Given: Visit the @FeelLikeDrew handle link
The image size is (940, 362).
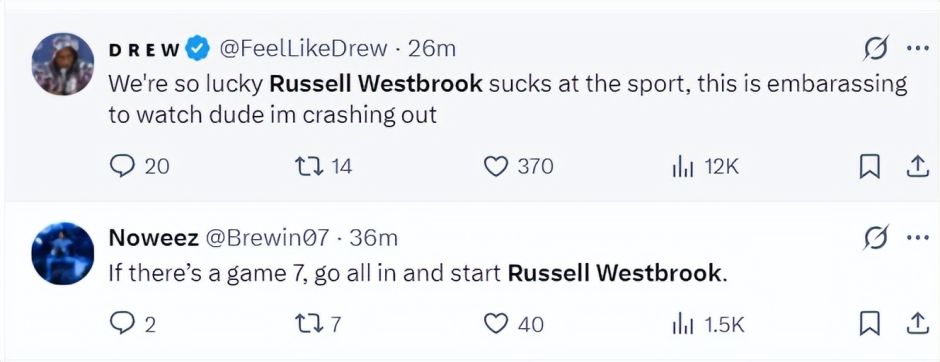Looking at the screenshot, I should [x=304, y=49].
